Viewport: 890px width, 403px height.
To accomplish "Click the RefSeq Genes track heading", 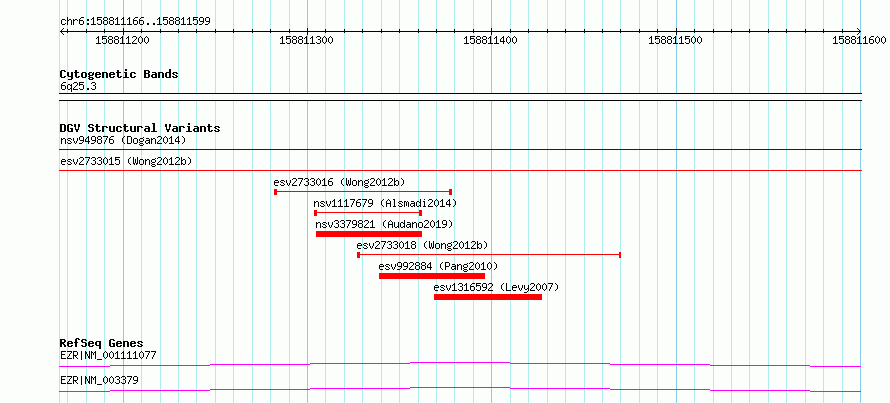I will pyautogui.click(x=101, y=343).
